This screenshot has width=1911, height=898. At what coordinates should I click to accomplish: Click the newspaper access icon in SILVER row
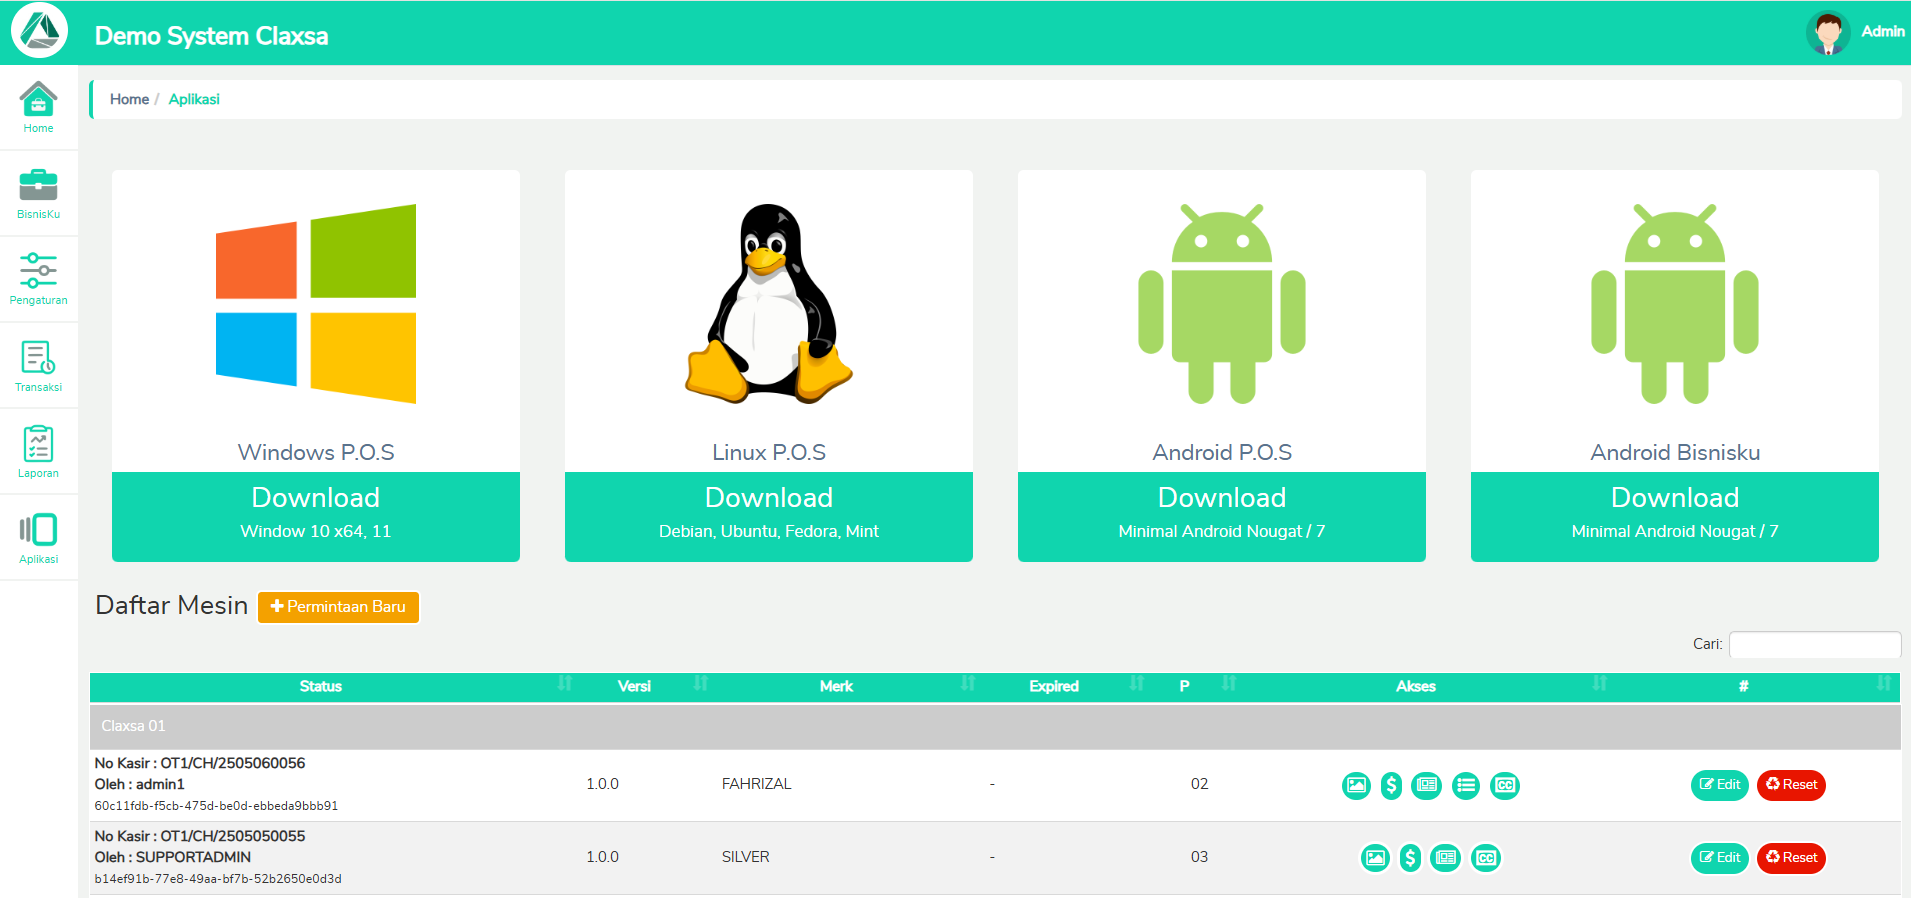point(1446,858)
